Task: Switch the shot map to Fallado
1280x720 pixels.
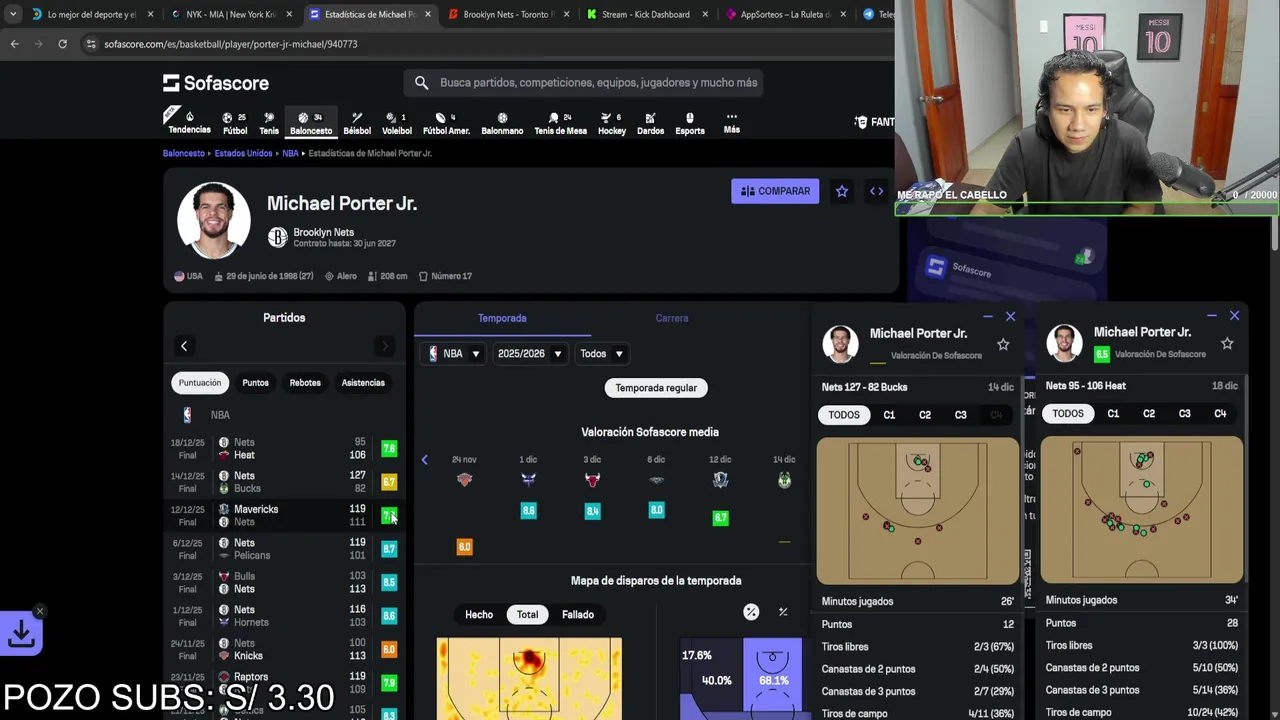Action: click(x=578, y=614)
